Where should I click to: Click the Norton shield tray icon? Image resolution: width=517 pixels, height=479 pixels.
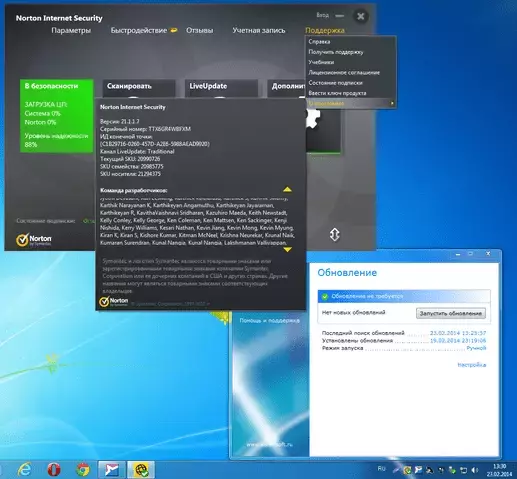click(407, 470)
